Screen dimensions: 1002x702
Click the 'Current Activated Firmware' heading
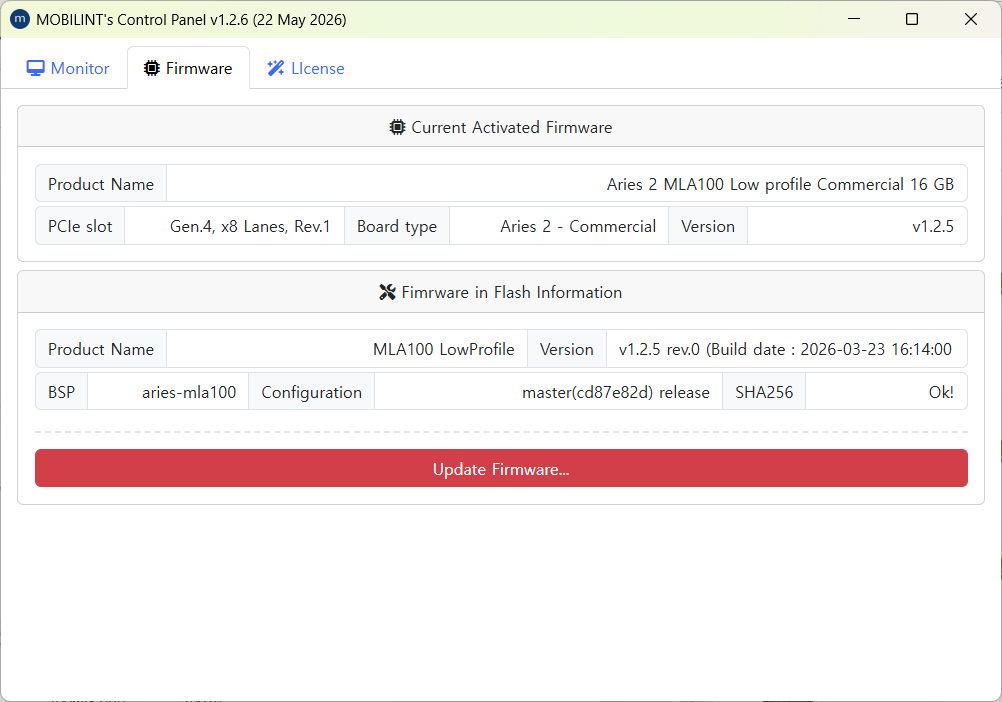point(511,127)
